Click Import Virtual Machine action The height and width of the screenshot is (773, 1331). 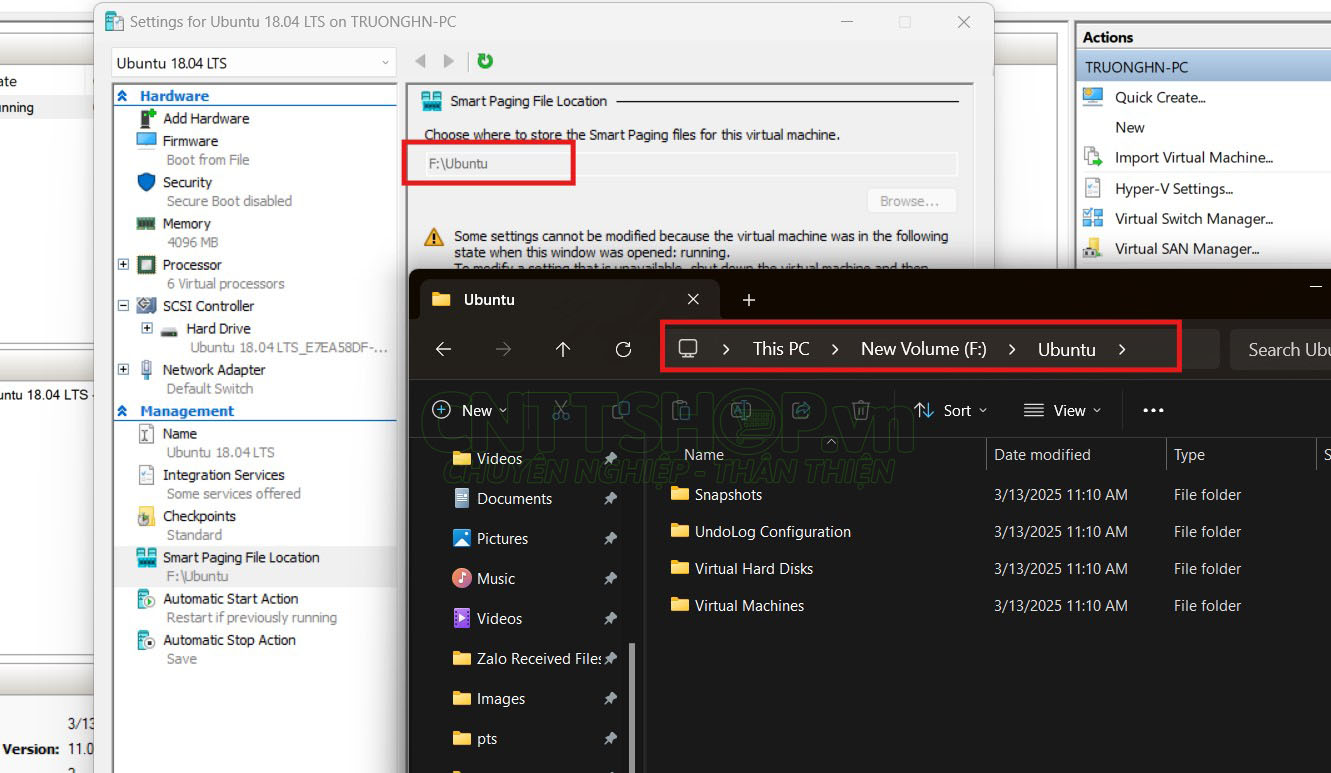1194,157
